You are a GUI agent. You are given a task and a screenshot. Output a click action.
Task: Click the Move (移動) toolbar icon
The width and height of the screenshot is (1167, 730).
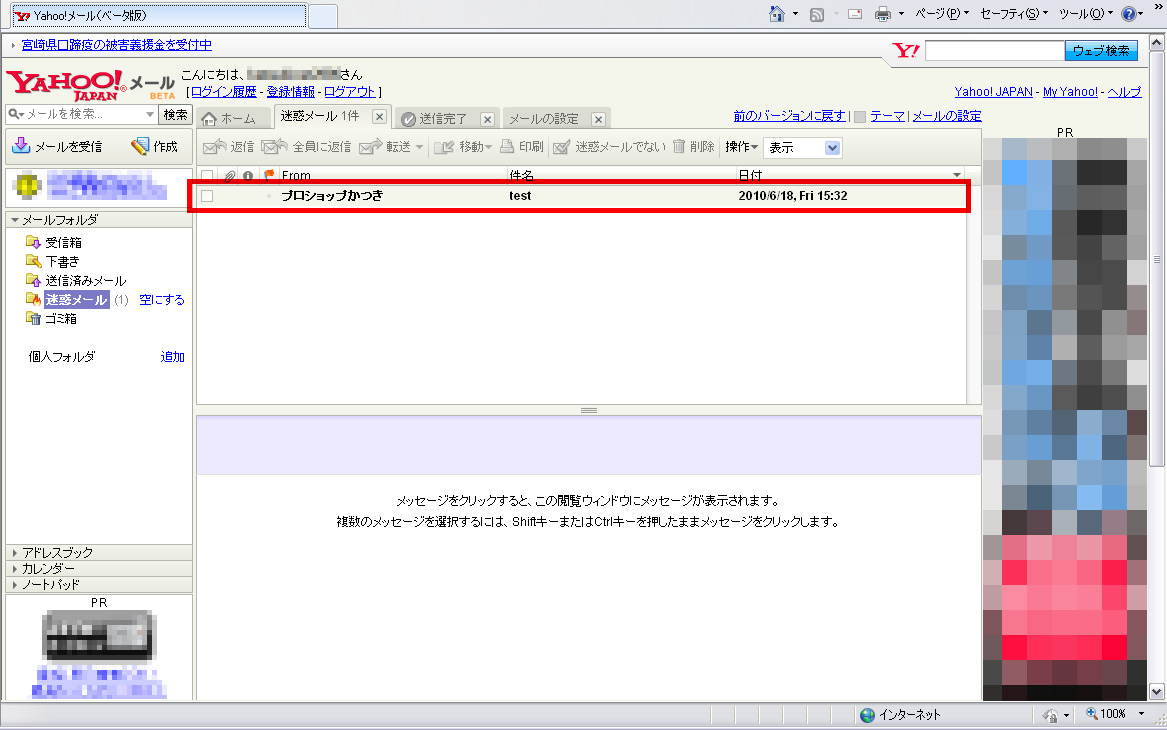[x=444, y=147]
